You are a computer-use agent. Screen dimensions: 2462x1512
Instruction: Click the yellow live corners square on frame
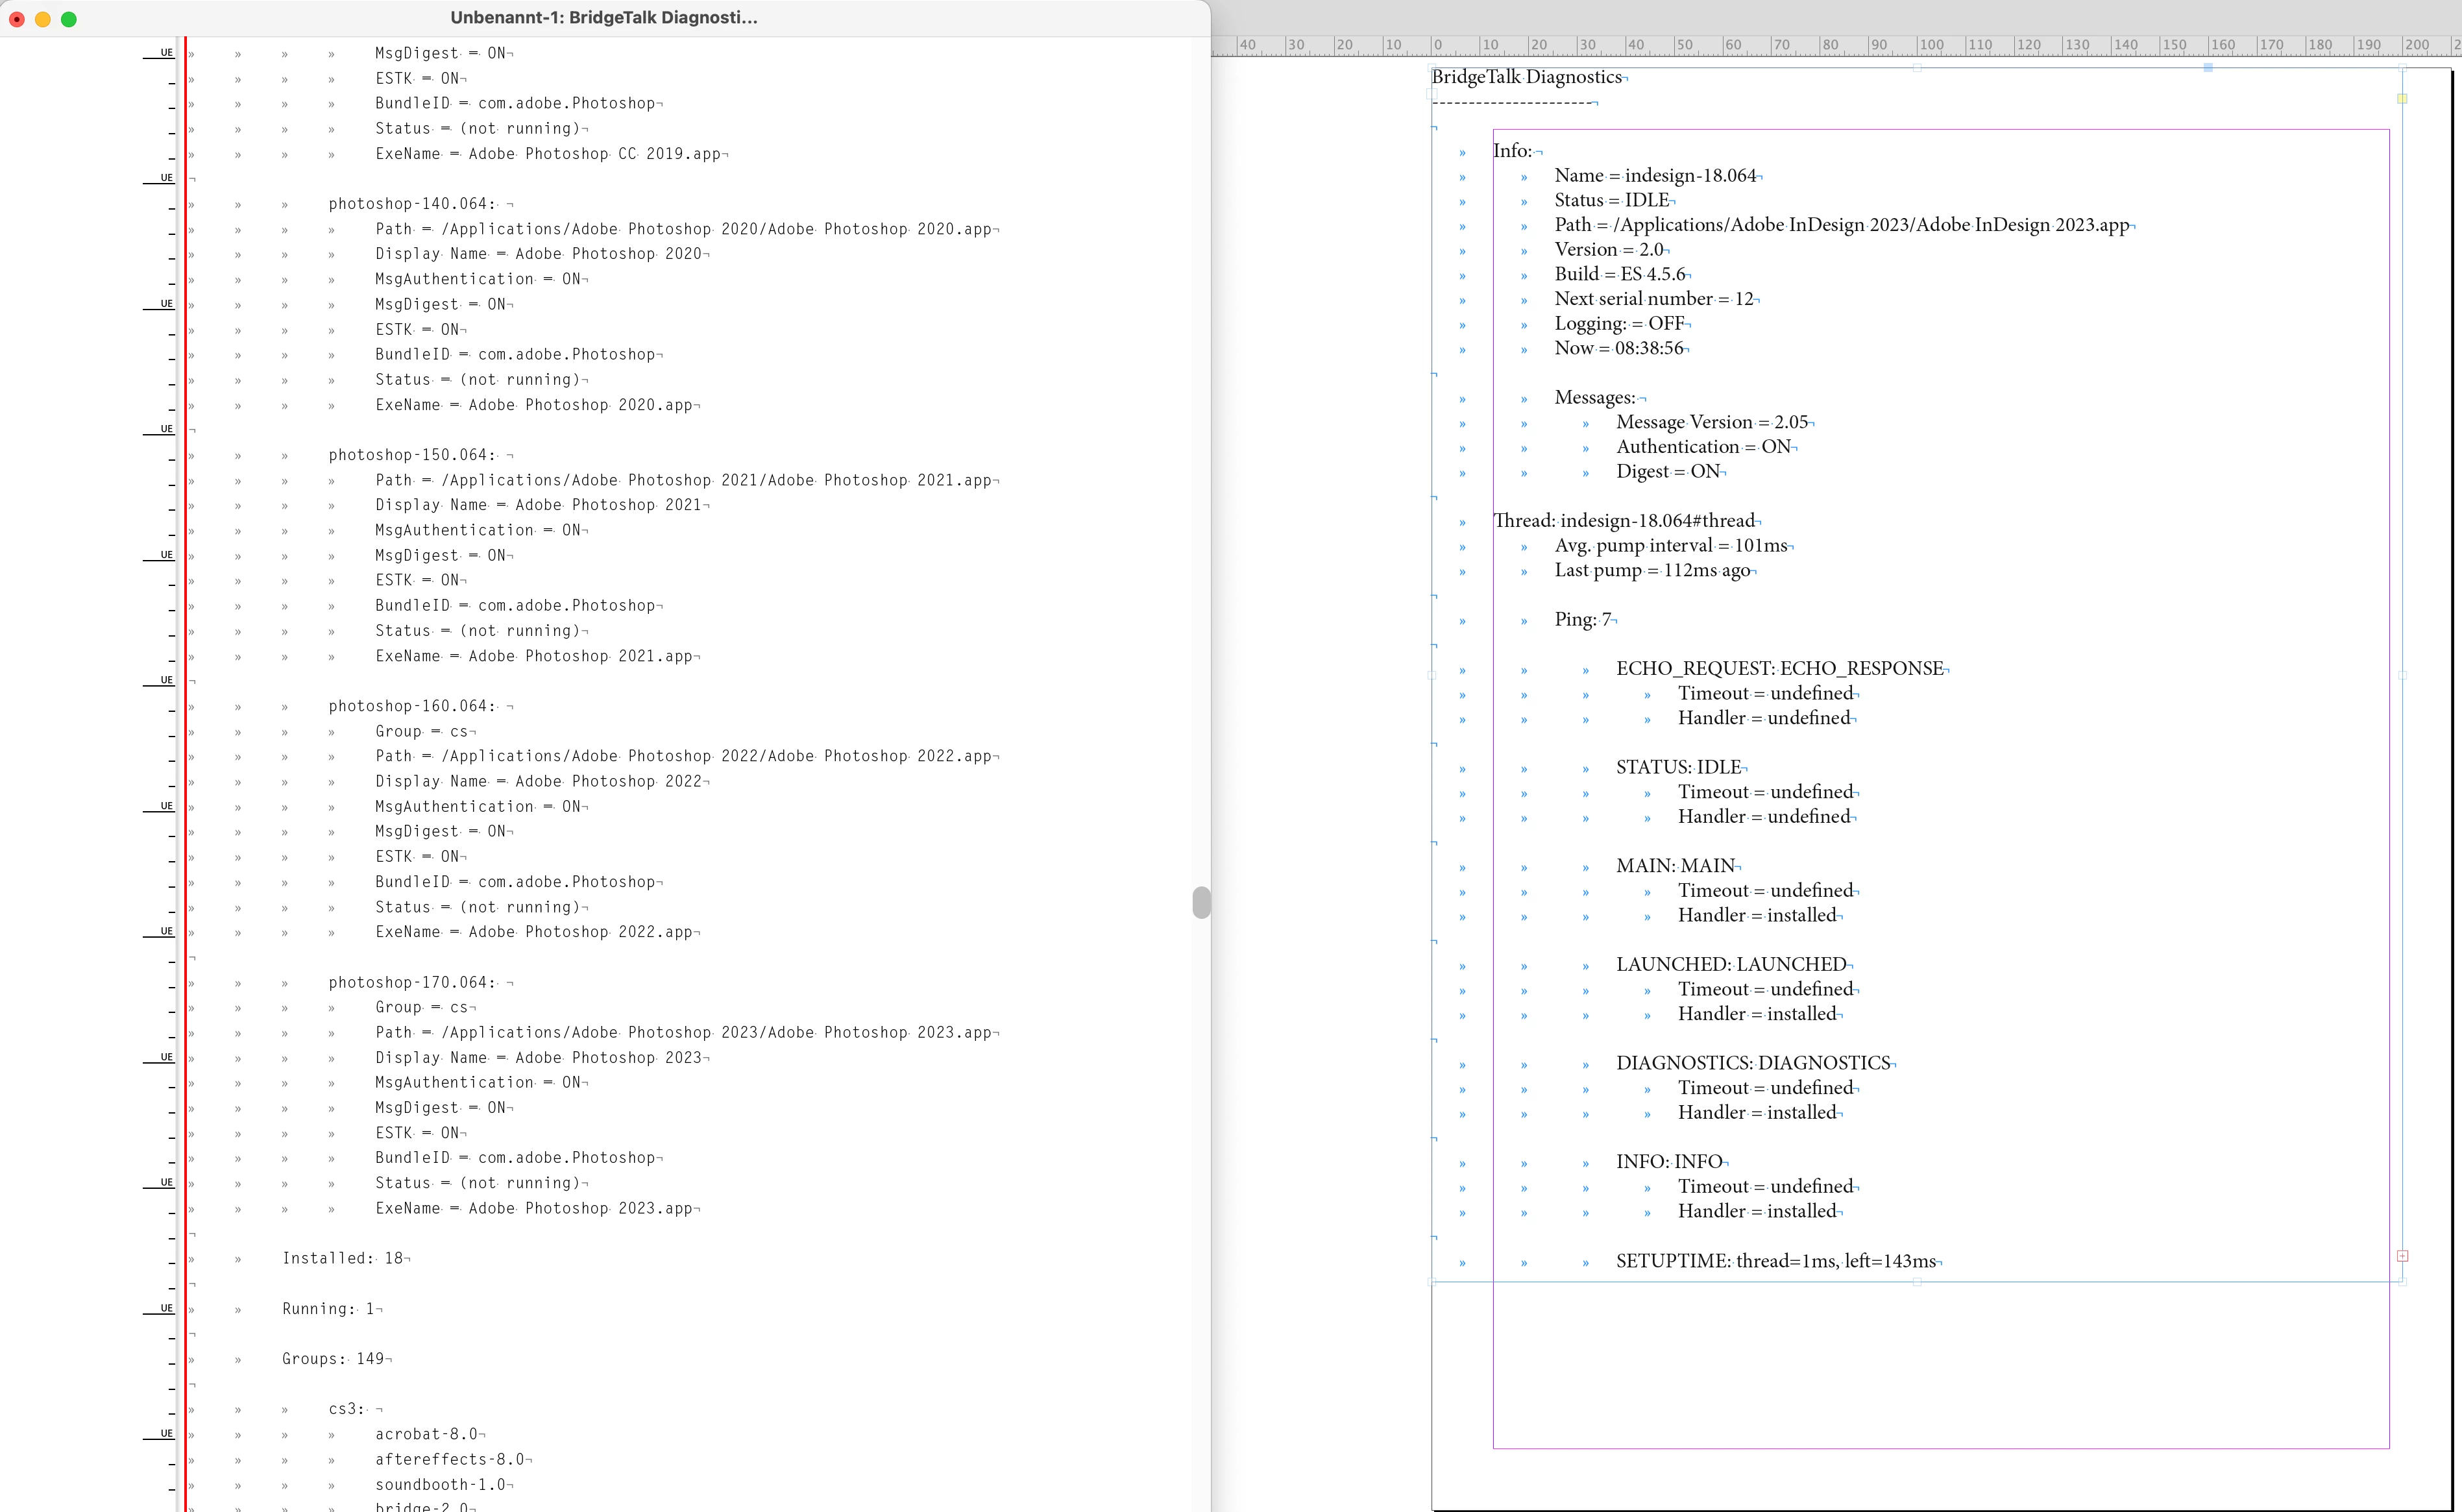pyautogui.click(x=2402, y=98)
